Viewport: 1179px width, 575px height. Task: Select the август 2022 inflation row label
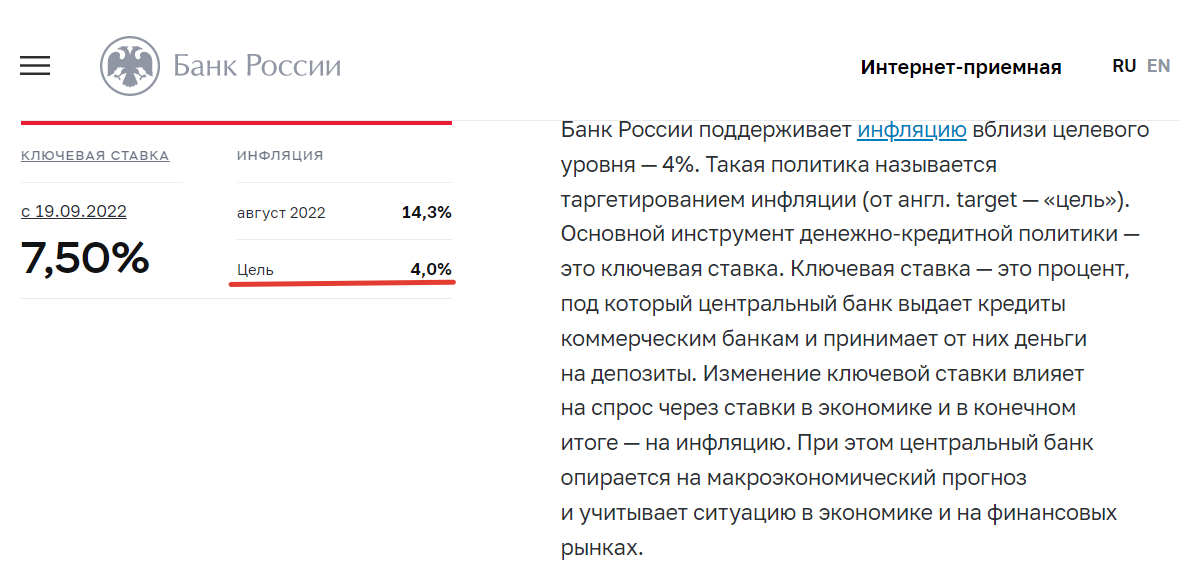pos(281,213)
